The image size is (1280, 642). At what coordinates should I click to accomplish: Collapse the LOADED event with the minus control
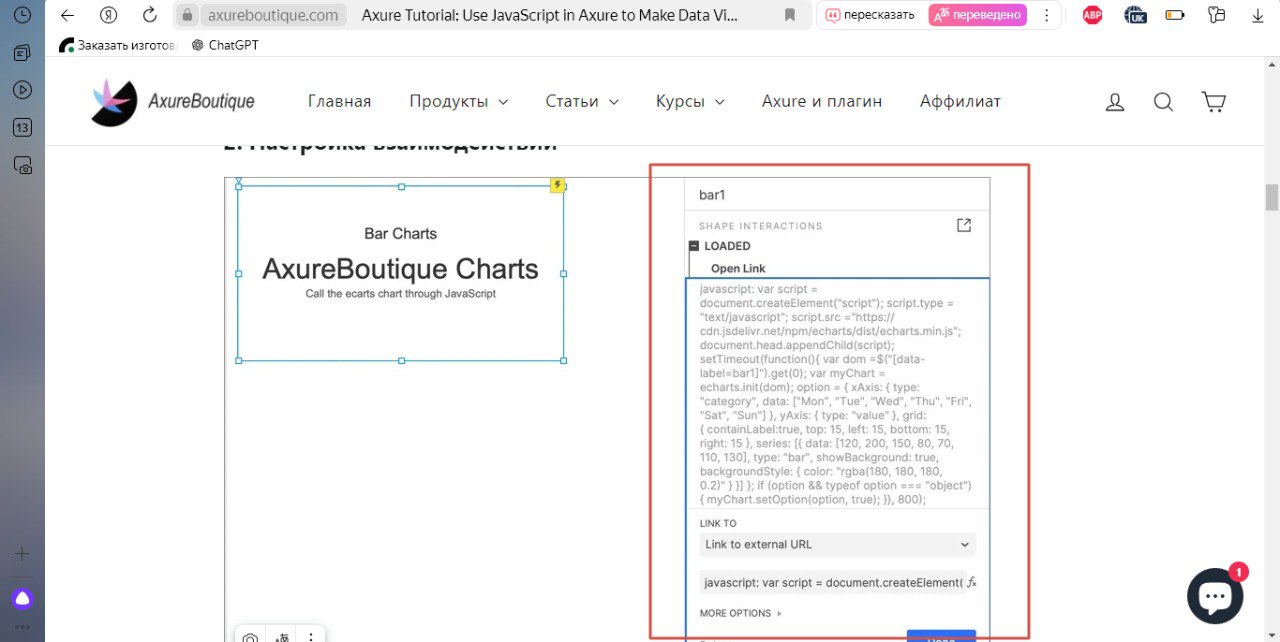pyautogui.click(x=693, y=245)
